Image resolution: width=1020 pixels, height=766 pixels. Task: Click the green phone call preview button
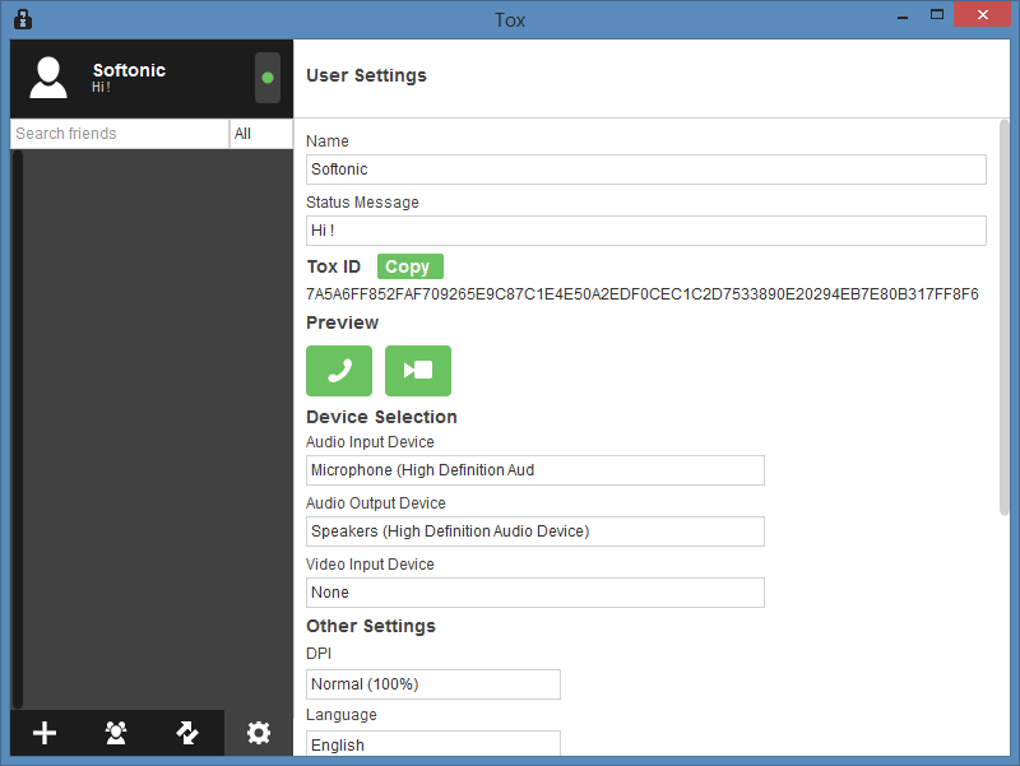coord(339,371)
